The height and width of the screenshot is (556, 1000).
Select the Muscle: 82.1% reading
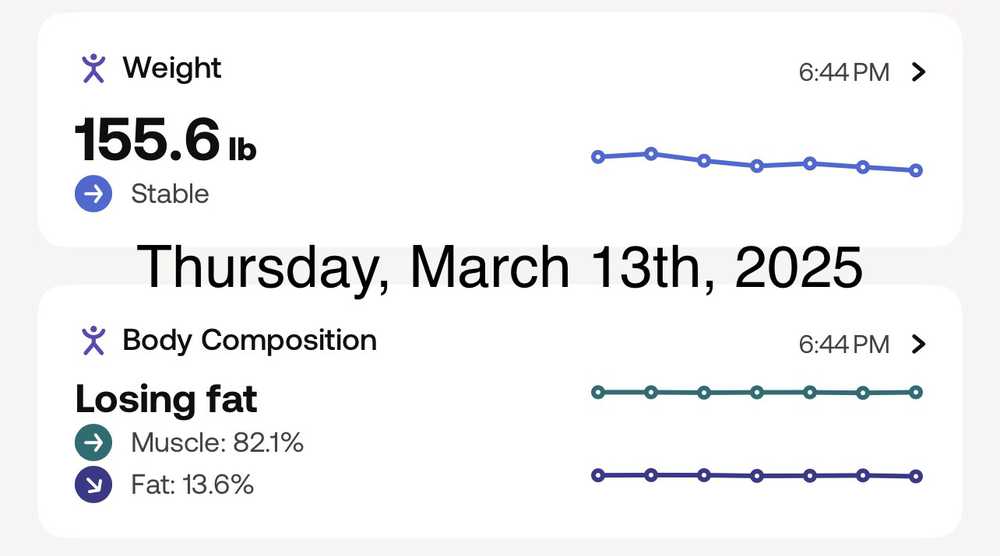[x=217, y=442]
